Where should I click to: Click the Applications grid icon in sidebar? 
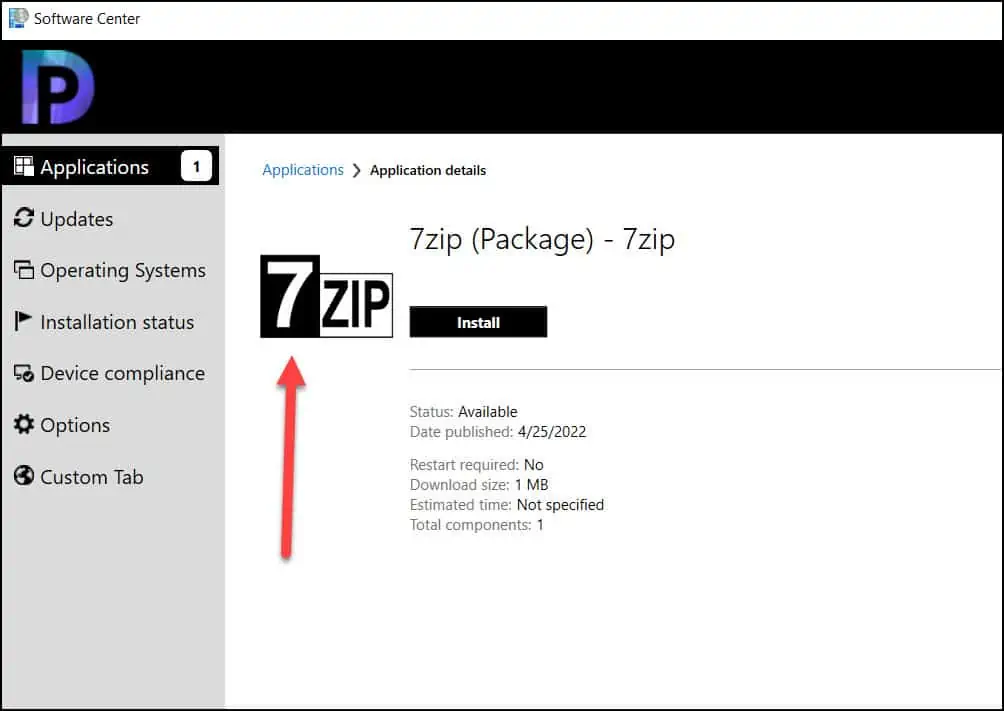[x=24, y=167]
